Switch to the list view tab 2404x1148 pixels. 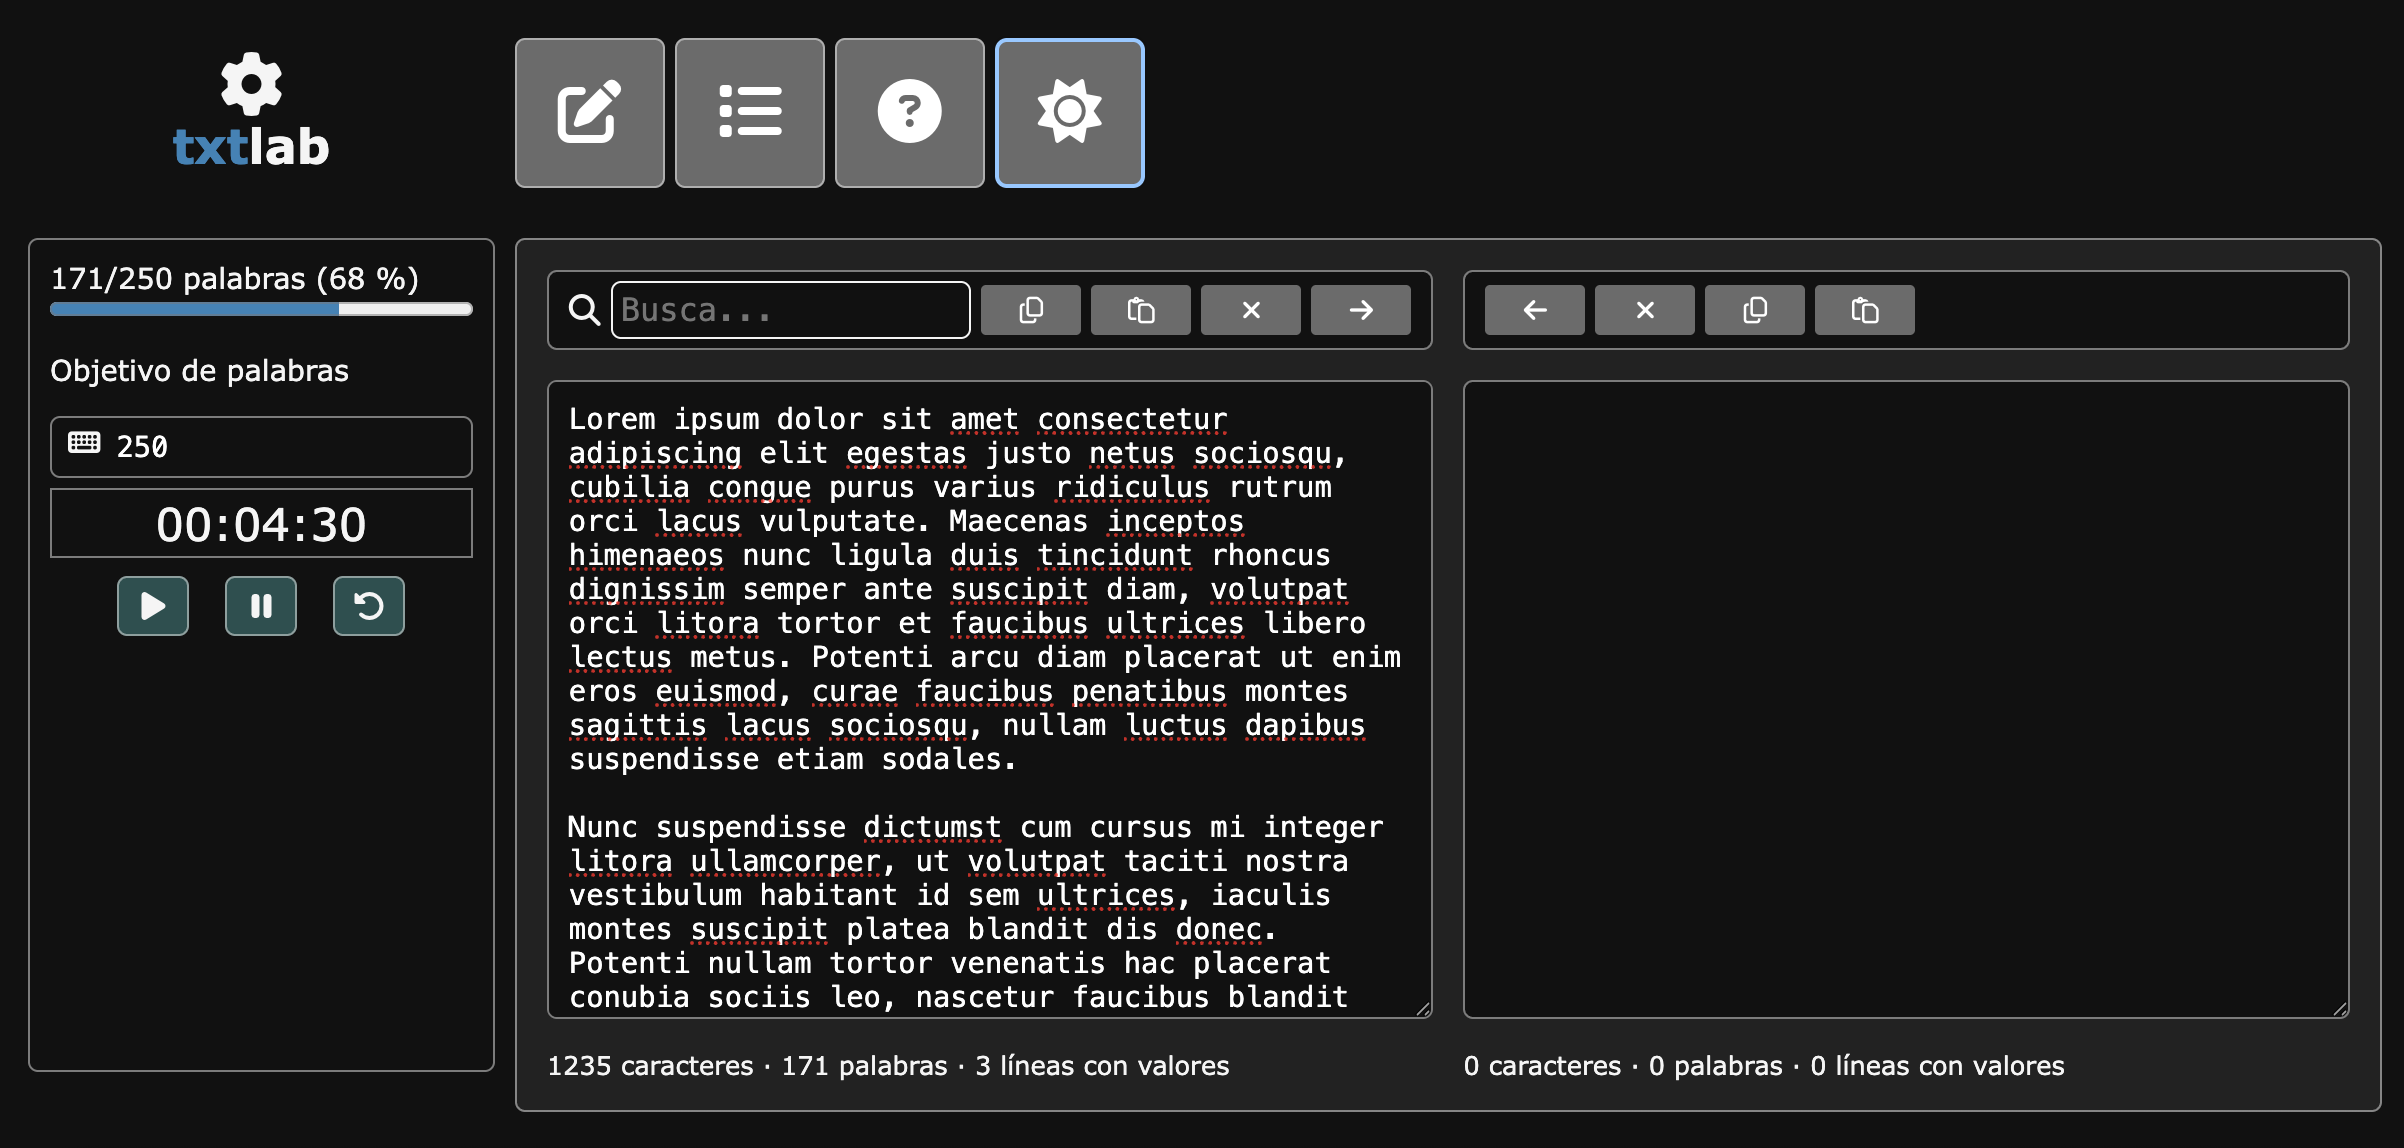pos(749,113)
